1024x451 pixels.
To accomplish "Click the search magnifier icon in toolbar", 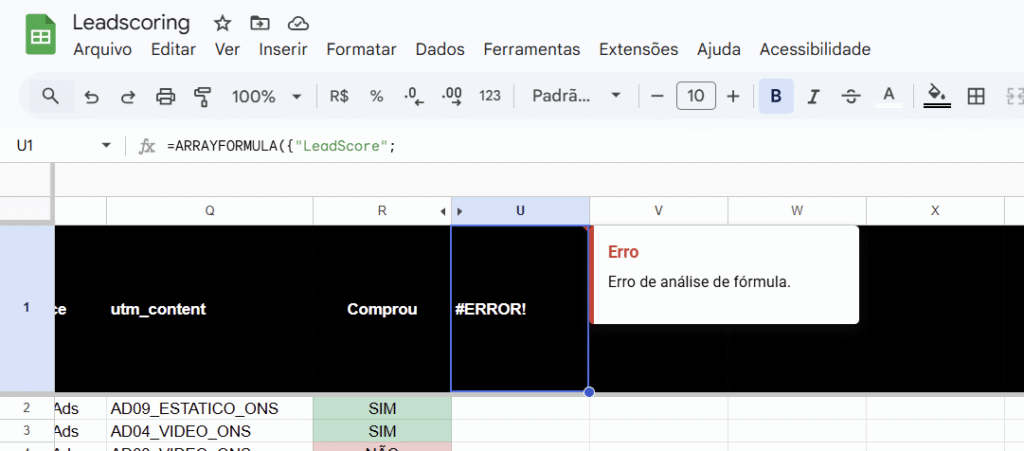I will (50, 96).
